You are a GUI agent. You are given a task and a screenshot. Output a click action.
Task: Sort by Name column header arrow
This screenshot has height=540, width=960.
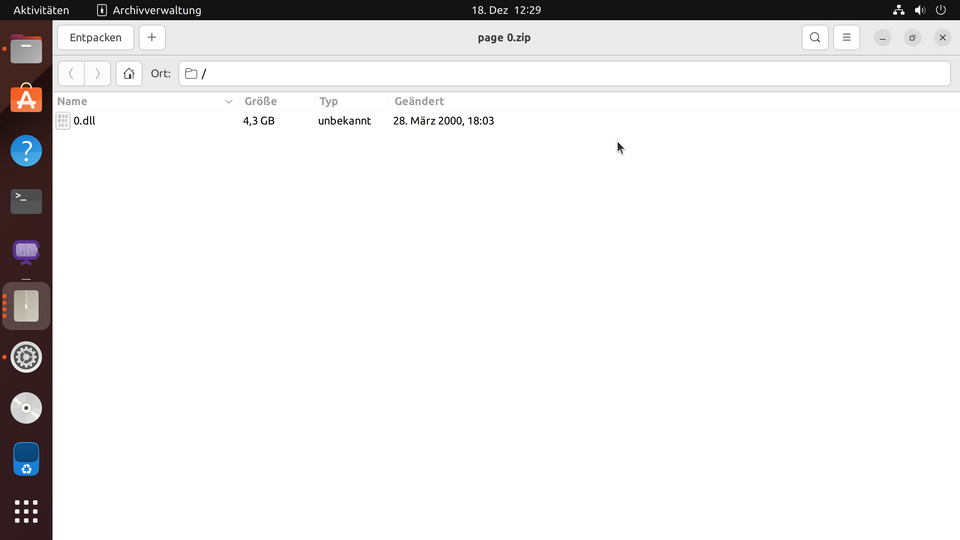228,102
